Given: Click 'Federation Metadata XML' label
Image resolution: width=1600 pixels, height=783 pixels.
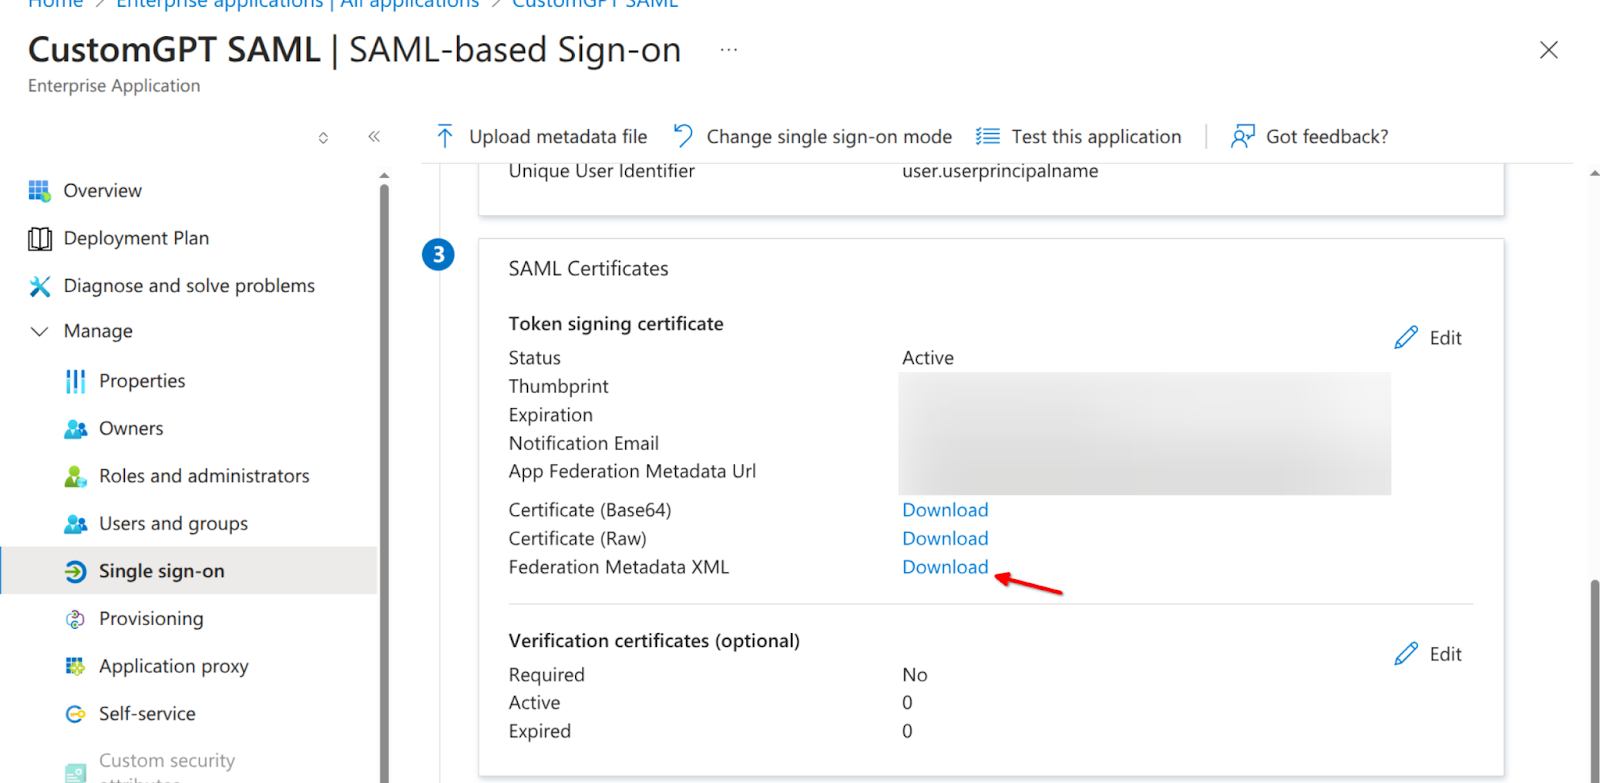Looking at the screenshot, I should (x=618, y=567).
